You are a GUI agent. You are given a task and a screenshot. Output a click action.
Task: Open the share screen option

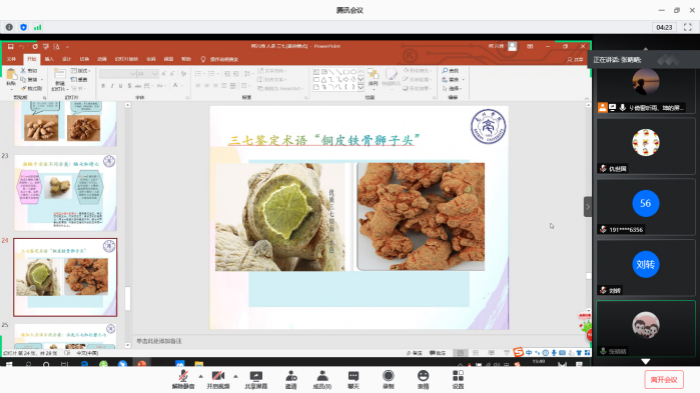[256, 380]
